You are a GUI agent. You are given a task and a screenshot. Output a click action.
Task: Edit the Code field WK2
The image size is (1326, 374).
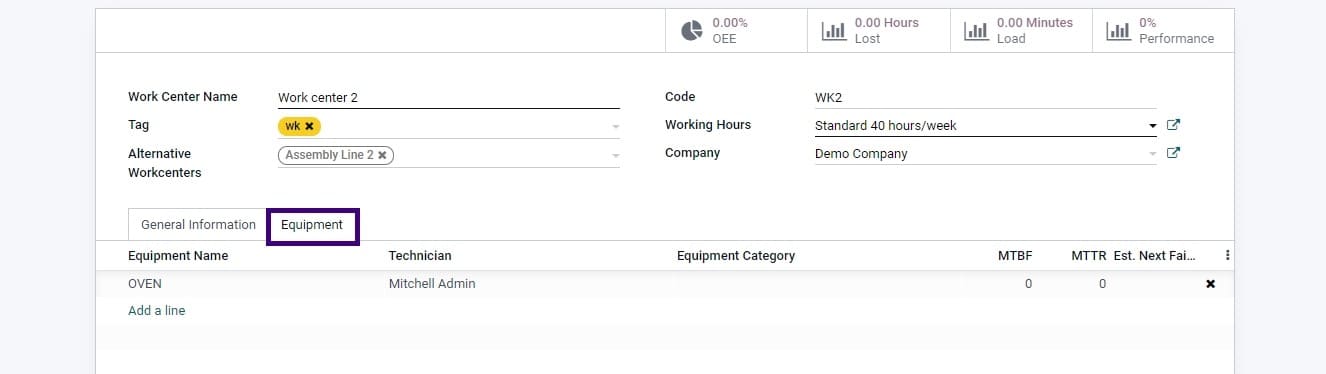[985, 98]
